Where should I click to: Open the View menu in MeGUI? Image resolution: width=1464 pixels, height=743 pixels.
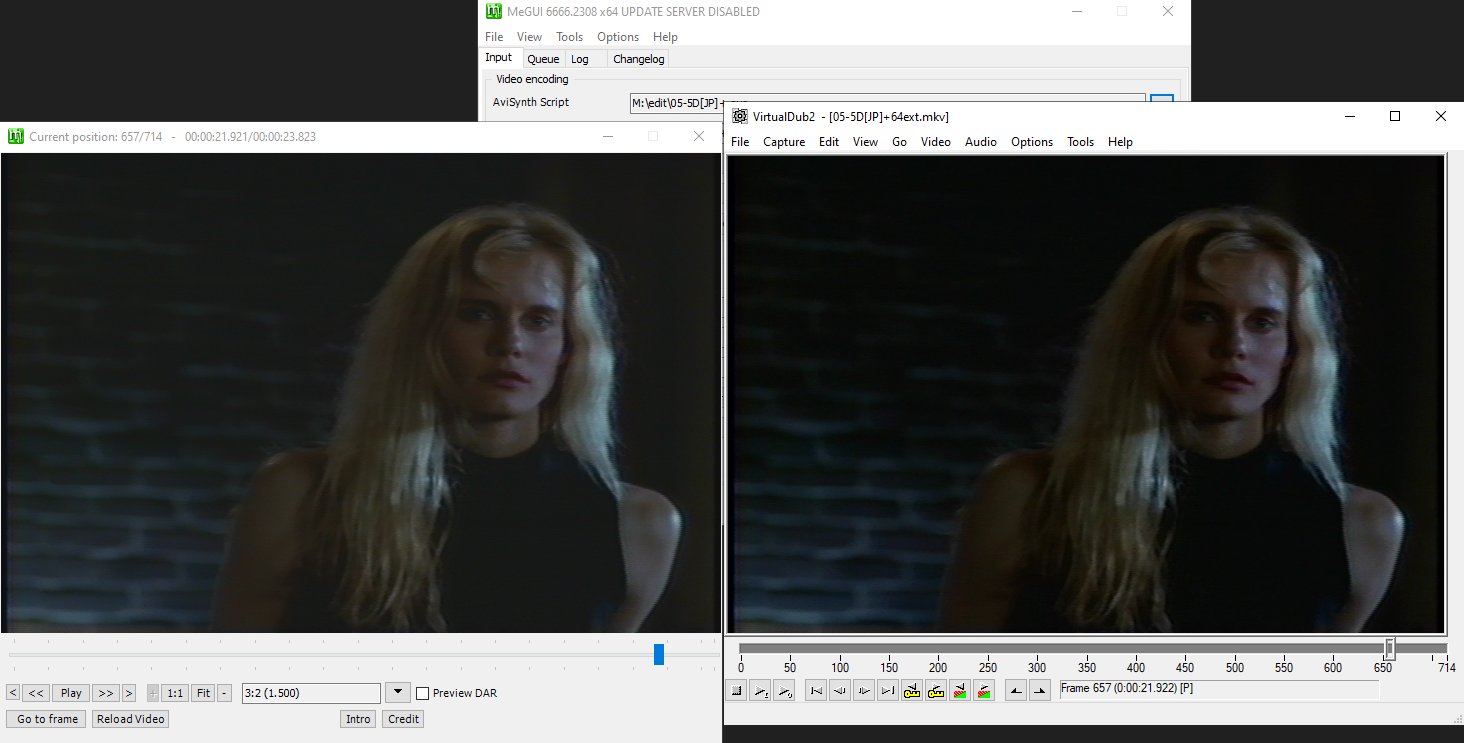point(530,37)
